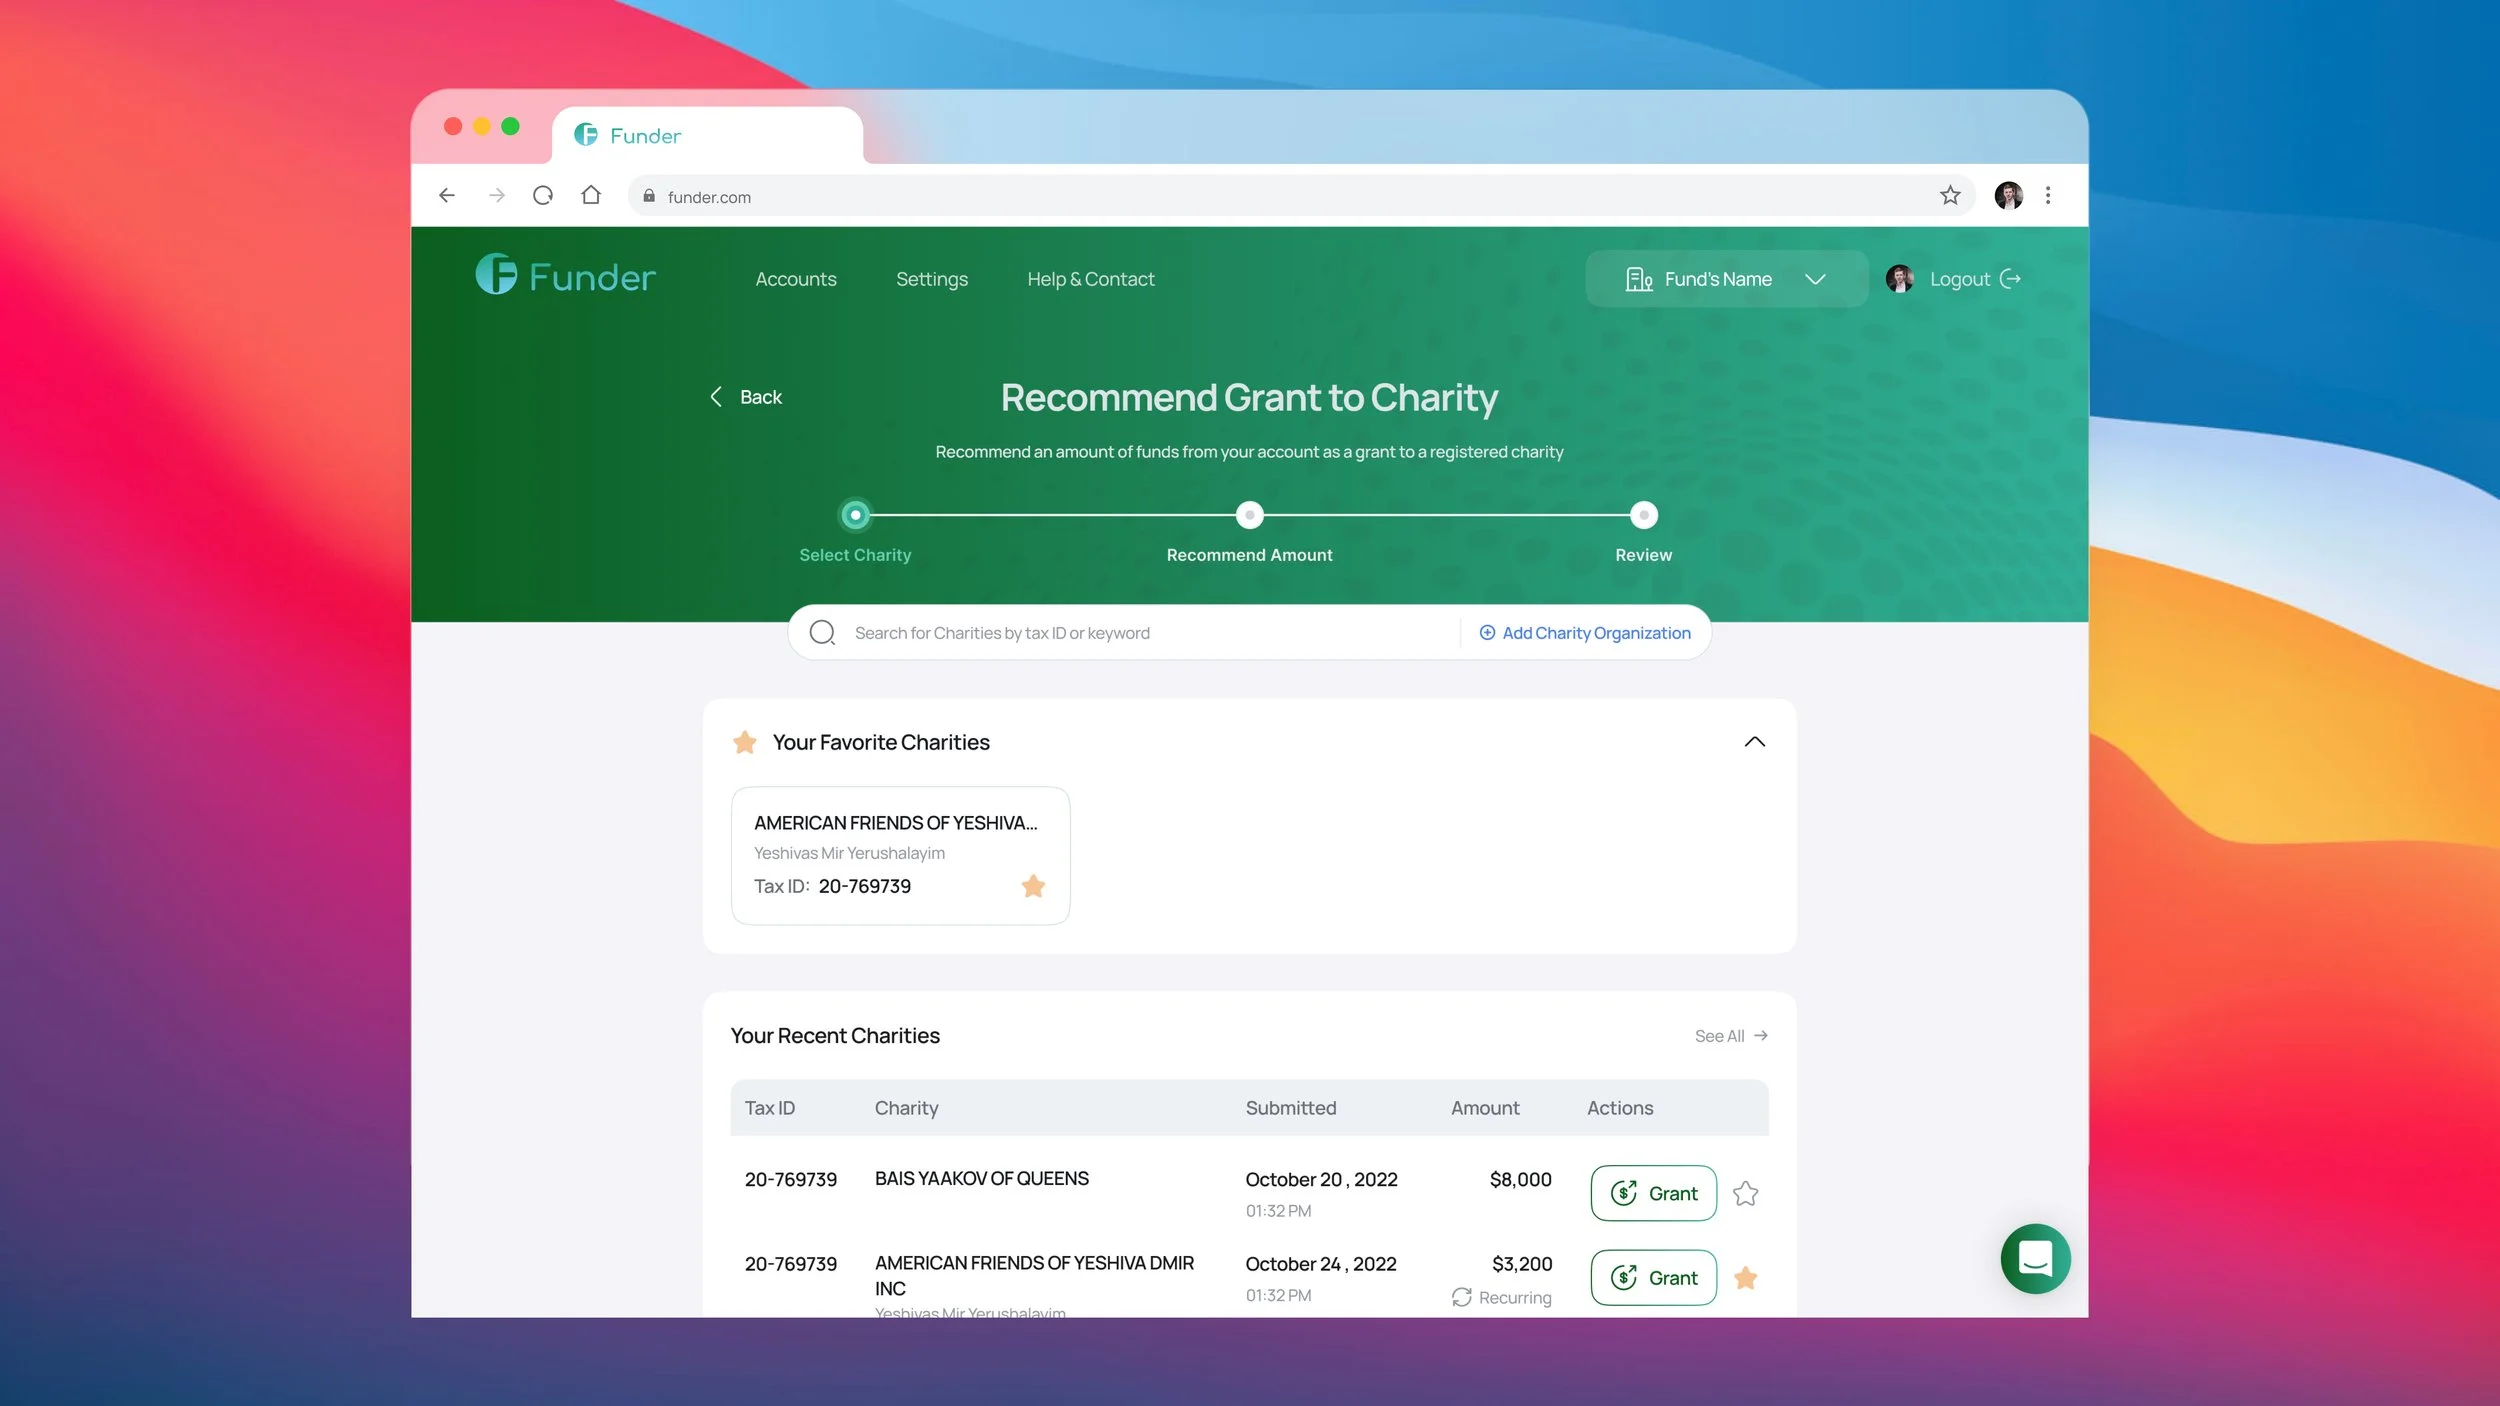The image size is (2500, 1406).
Task: Favorite Bais Yaakov of Queens star
Action: point(1745,1193)
